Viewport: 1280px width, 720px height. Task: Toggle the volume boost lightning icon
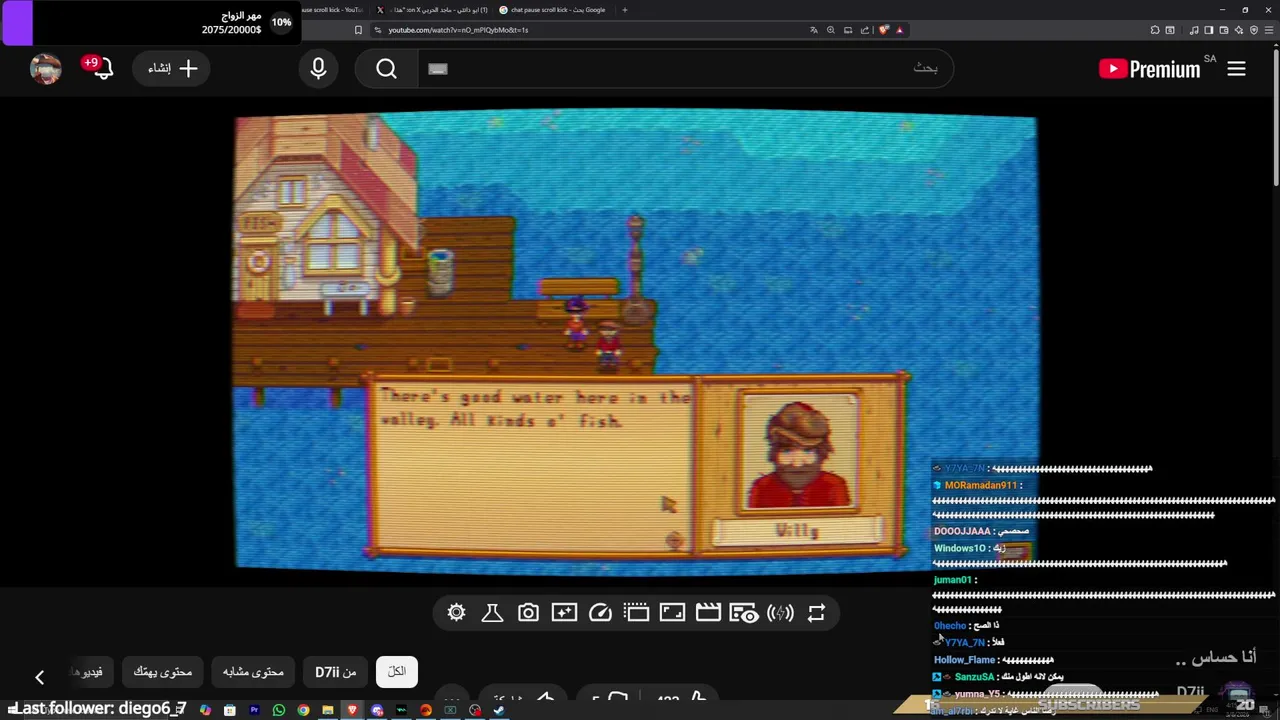(x=780, y=613)
